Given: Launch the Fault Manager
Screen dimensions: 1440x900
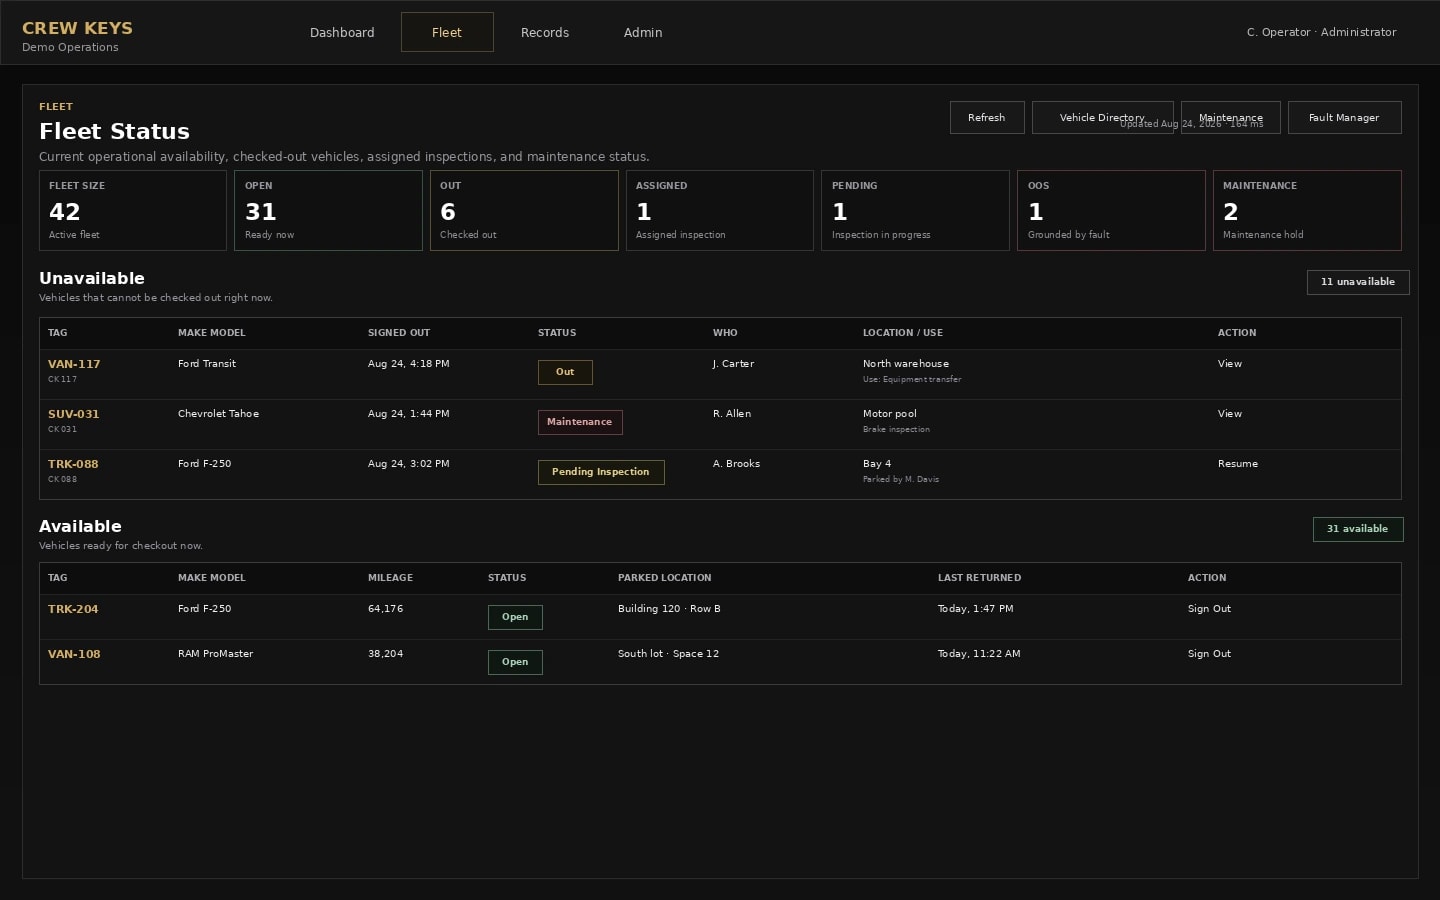Looking at the screenshot, I should pos(1344,117).
